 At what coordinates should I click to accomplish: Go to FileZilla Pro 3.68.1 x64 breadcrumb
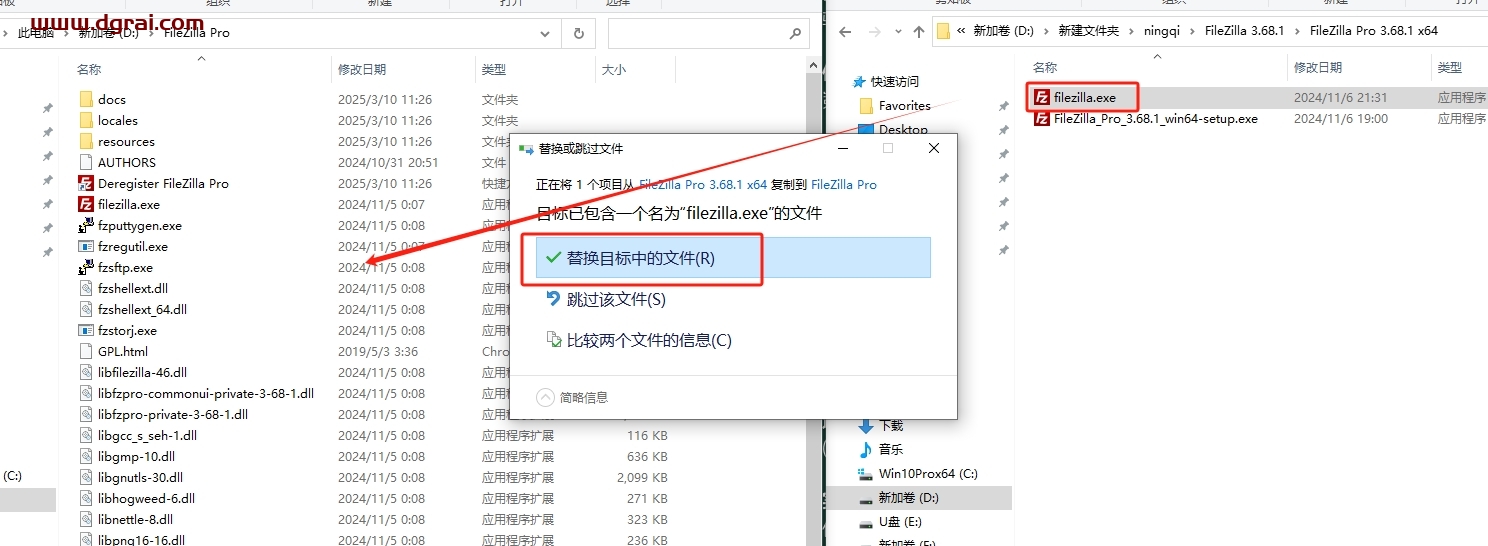(1374, 31)
